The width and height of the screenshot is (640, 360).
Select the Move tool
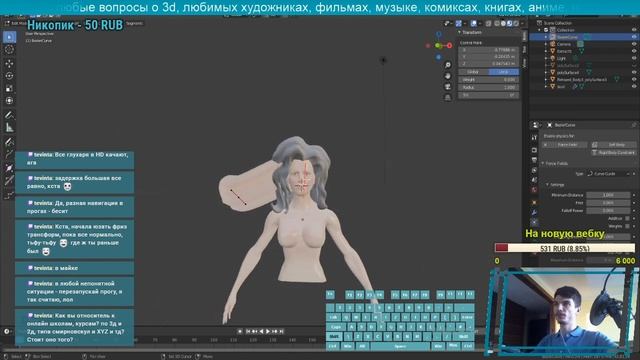tap(9, 64)
